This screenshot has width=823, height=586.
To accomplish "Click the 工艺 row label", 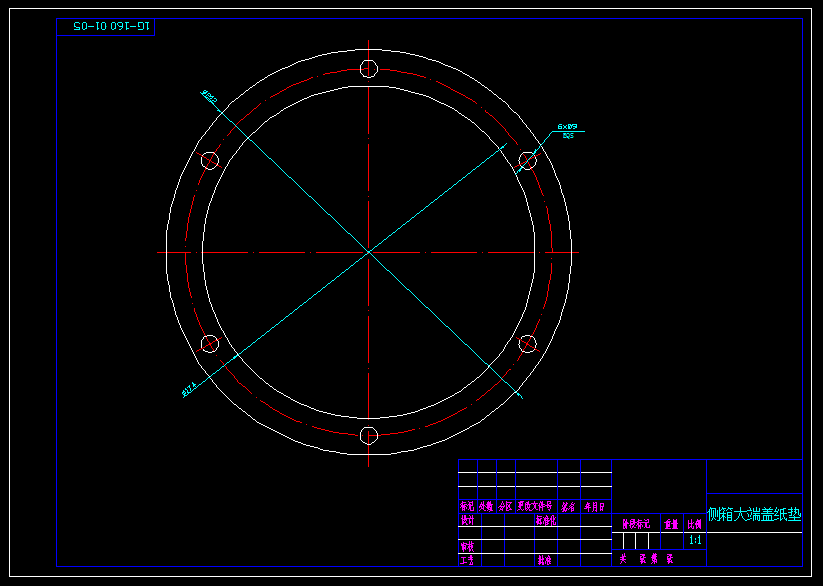I will (x=467, y=560).
